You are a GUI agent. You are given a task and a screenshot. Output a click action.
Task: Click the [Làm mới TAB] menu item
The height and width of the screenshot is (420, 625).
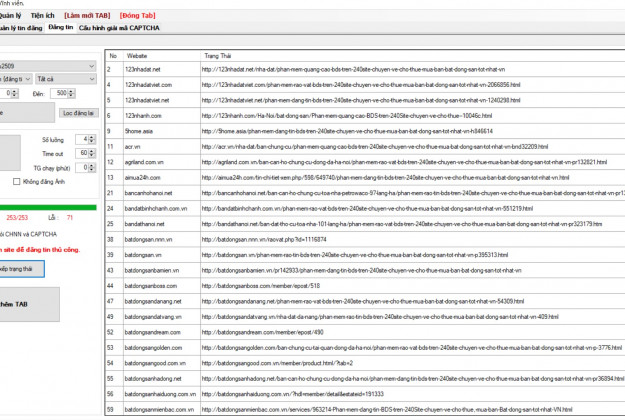[x=87, y=16]
